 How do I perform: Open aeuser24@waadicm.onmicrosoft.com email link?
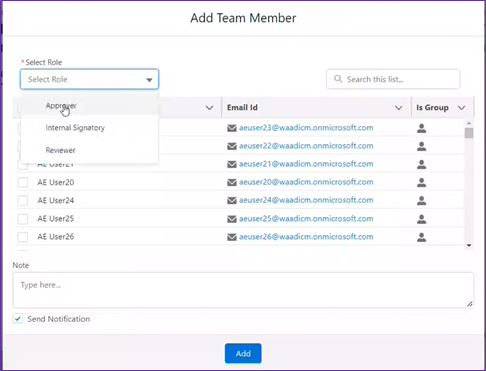coord(306,200)
